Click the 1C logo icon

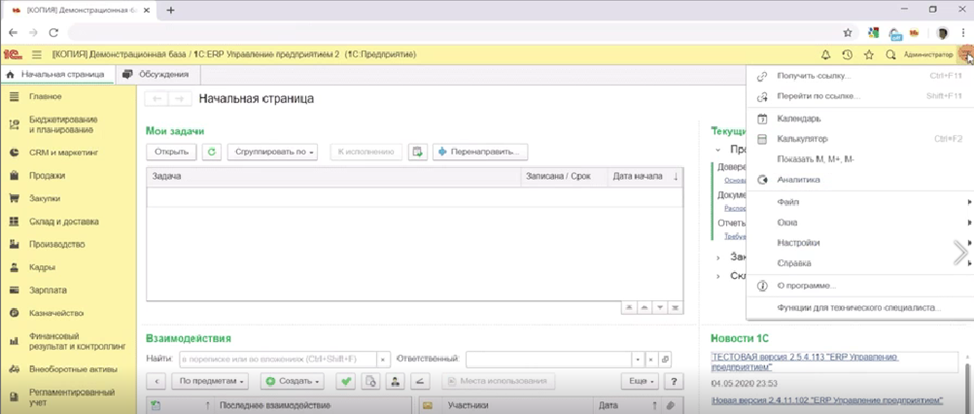pos(12,55)
